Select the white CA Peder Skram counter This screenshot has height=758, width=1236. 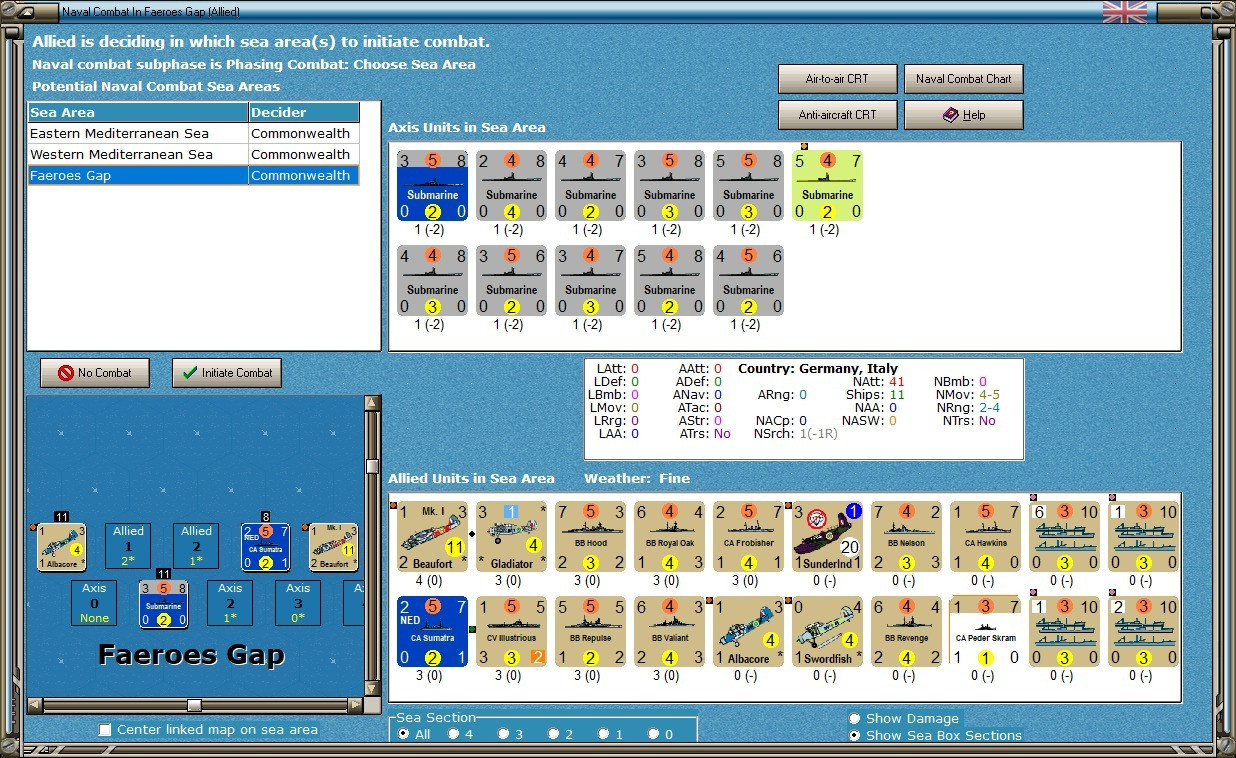[x=985, y=631]
